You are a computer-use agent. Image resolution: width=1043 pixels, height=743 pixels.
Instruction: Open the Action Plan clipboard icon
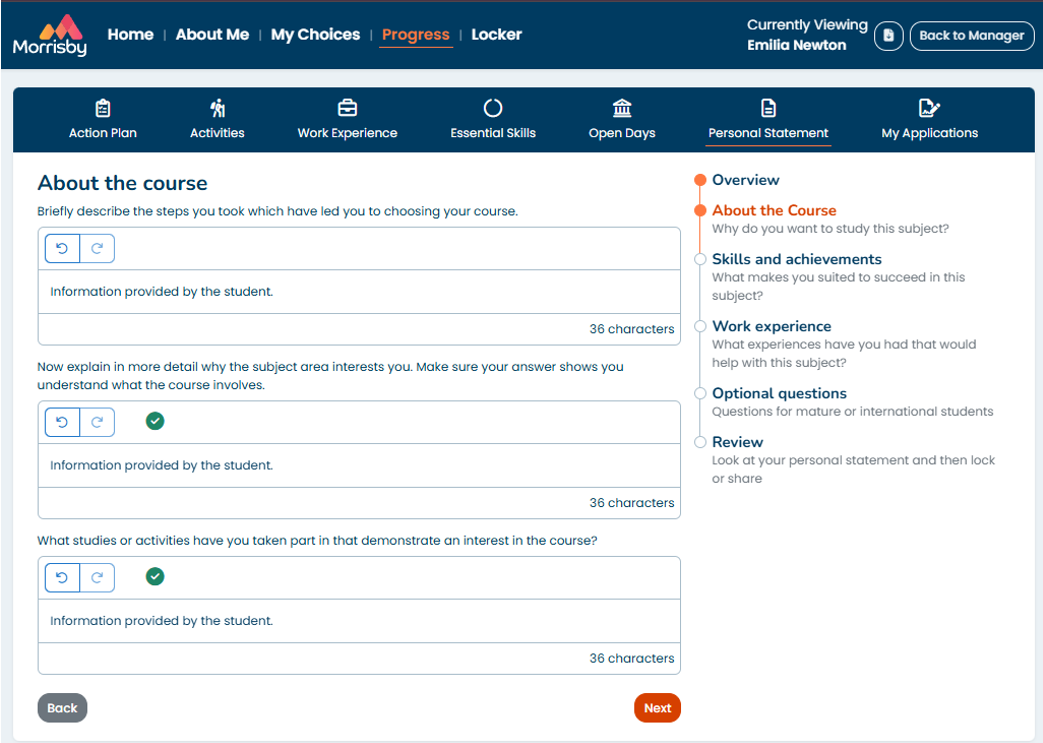coord(102,108)
